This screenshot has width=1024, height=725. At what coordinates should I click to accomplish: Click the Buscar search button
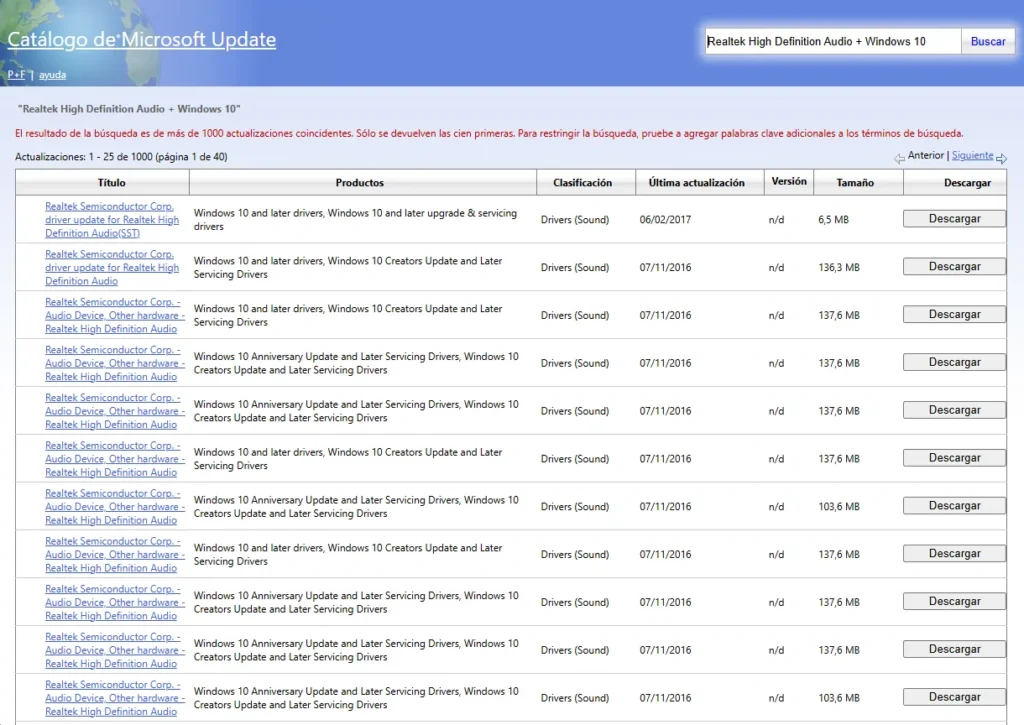click(987, 41)
